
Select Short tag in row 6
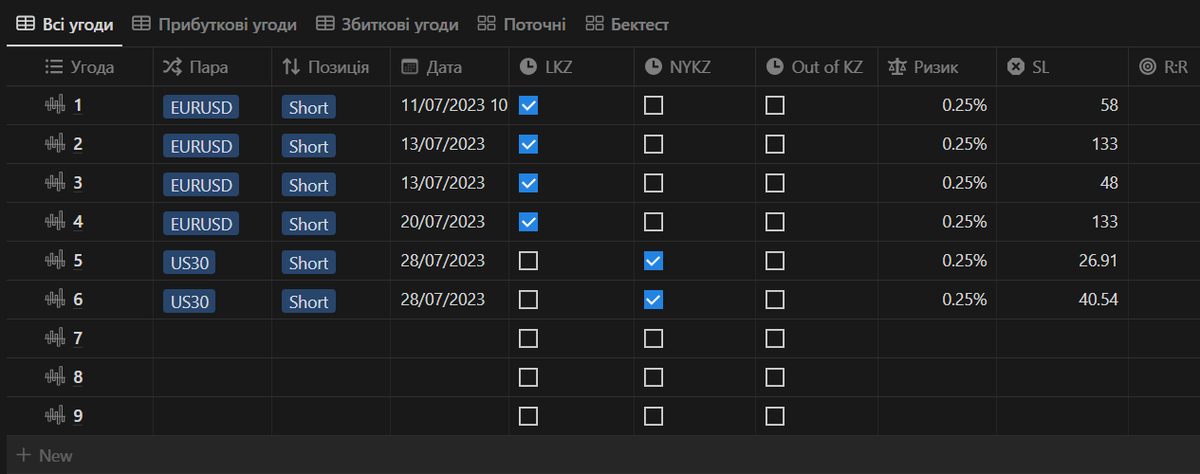(308, 302)
